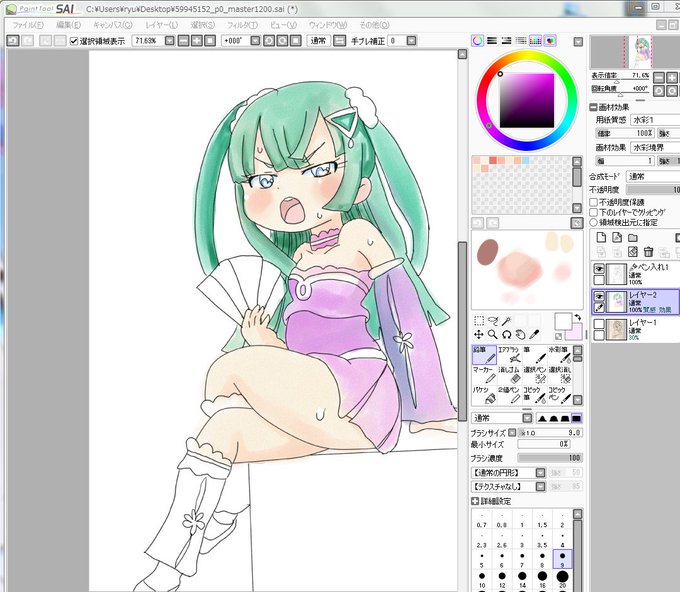This screenshot has width=680, height=592.
Task: Open the 手ブレ補正 stabilizer dropdown
Action: coord(412,41)
